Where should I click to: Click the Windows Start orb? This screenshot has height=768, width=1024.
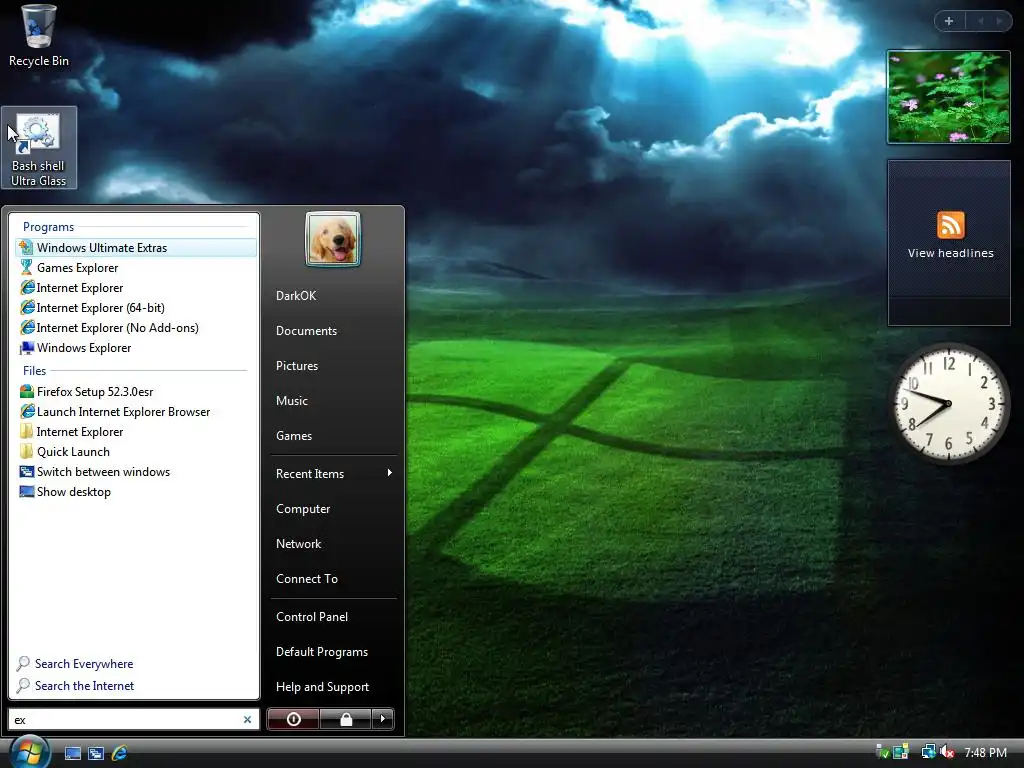(29, 752)
